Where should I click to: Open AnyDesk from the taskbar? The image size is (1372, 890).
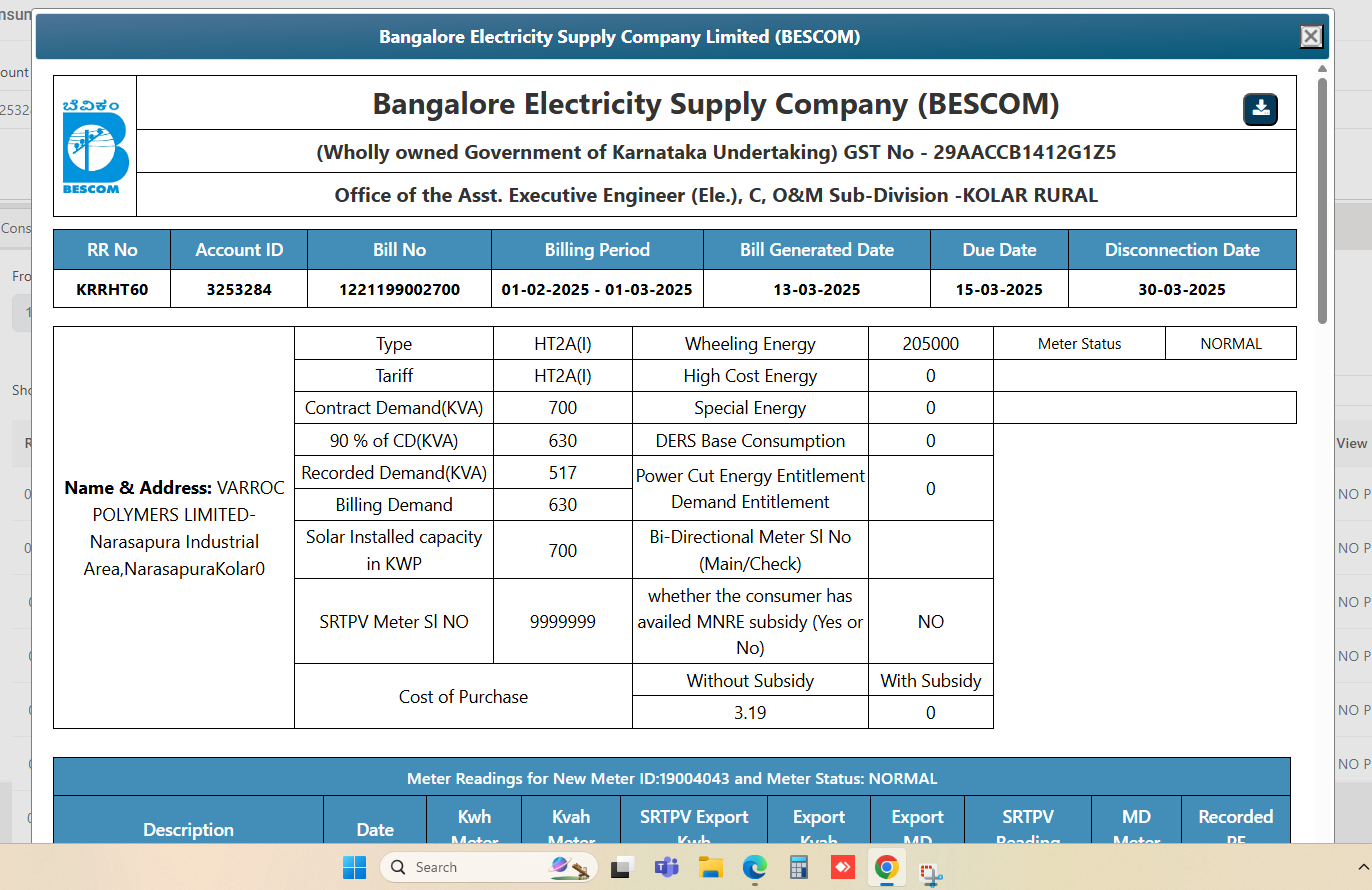point(842,867)
